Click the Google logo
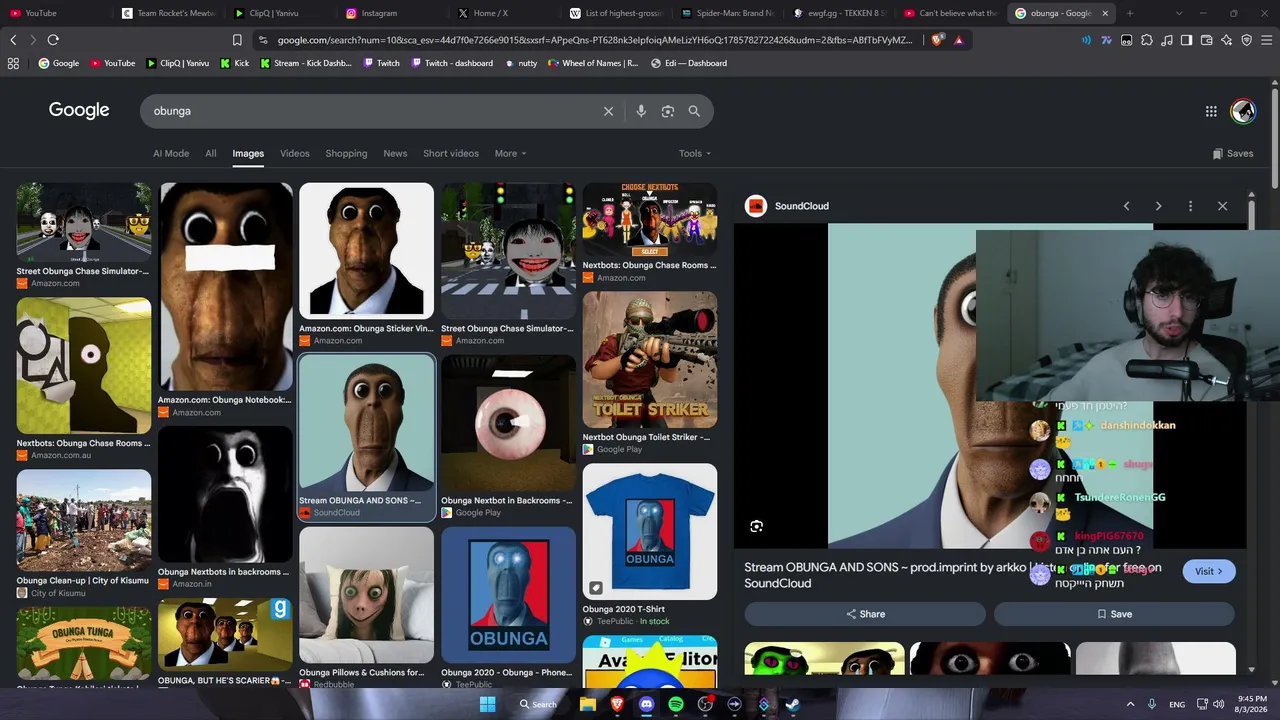This screenshot has width=1280, height=720. (x=79, y=111)
